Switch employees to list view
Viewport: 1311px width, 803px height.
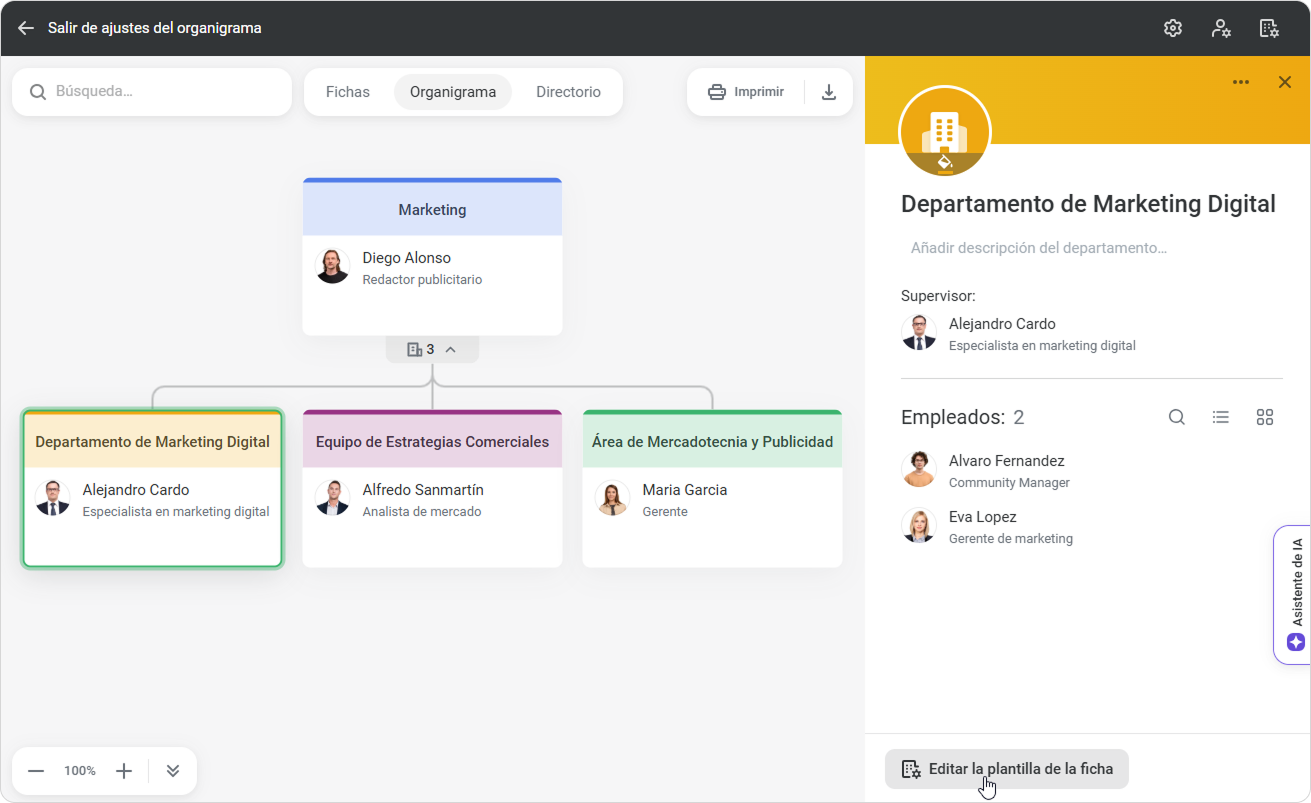coord(1221,417)
